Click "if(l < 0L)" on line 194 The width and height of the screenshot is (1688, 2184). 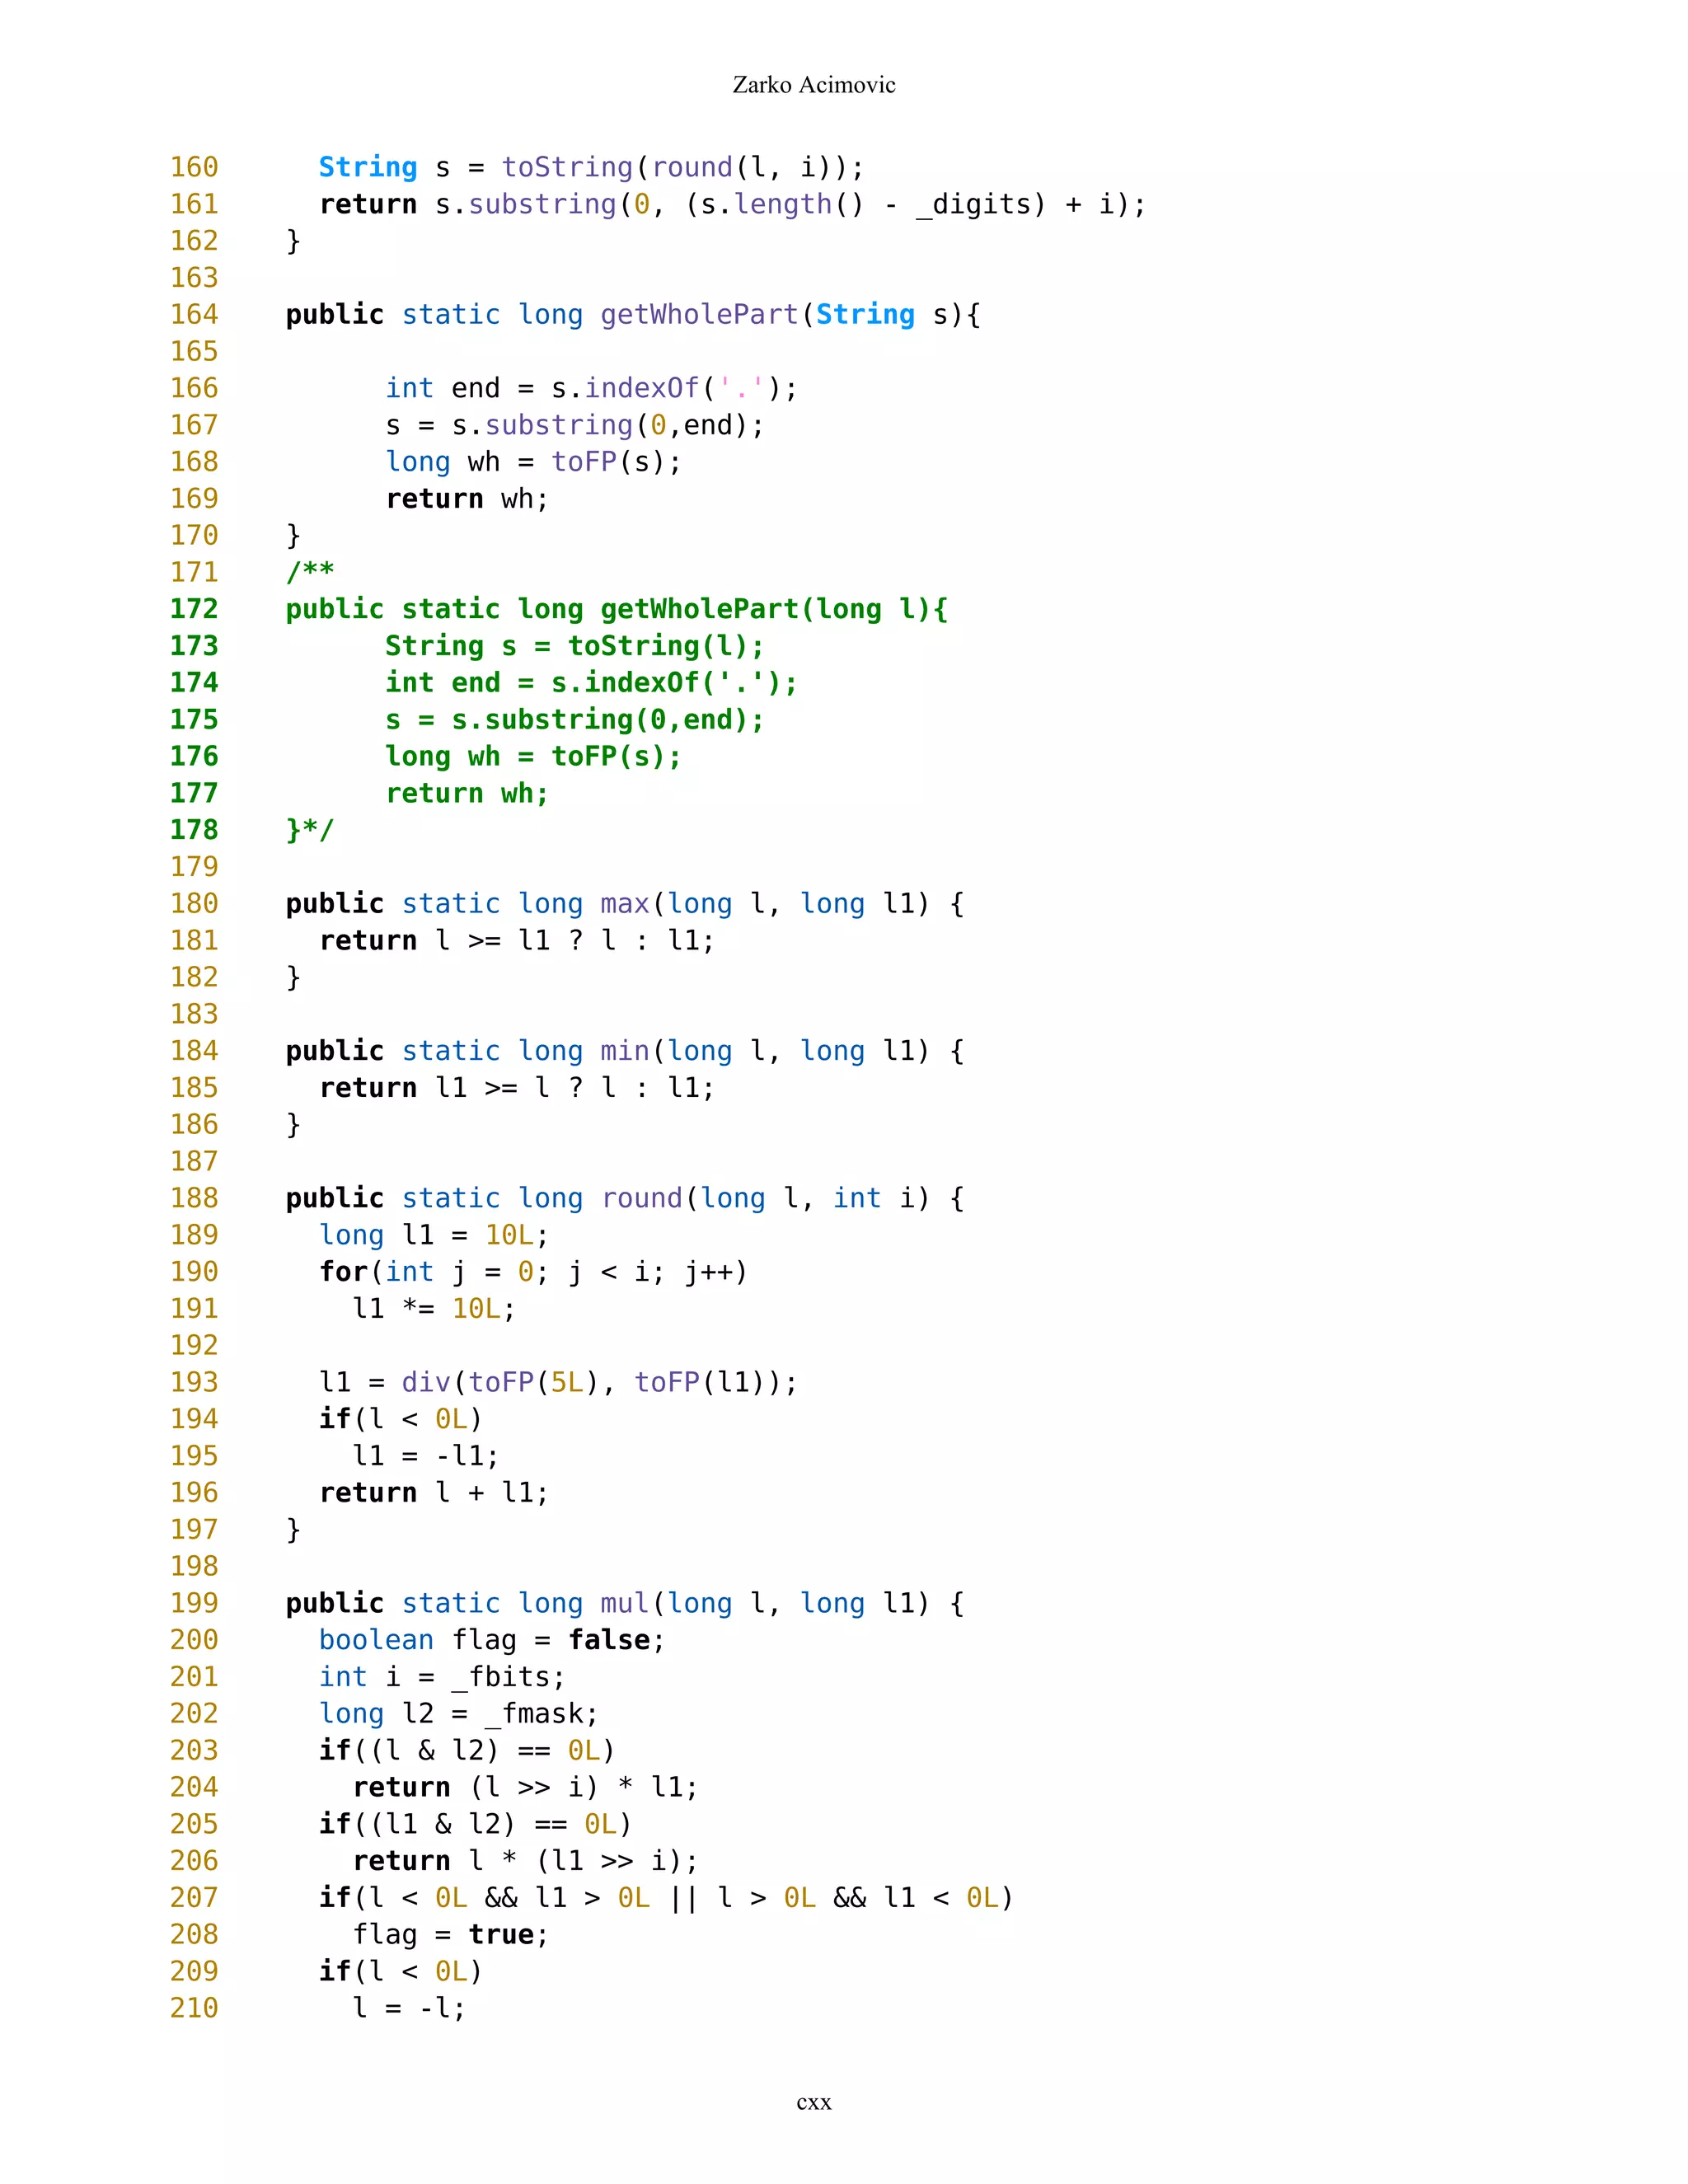(x=401, y=1419)
